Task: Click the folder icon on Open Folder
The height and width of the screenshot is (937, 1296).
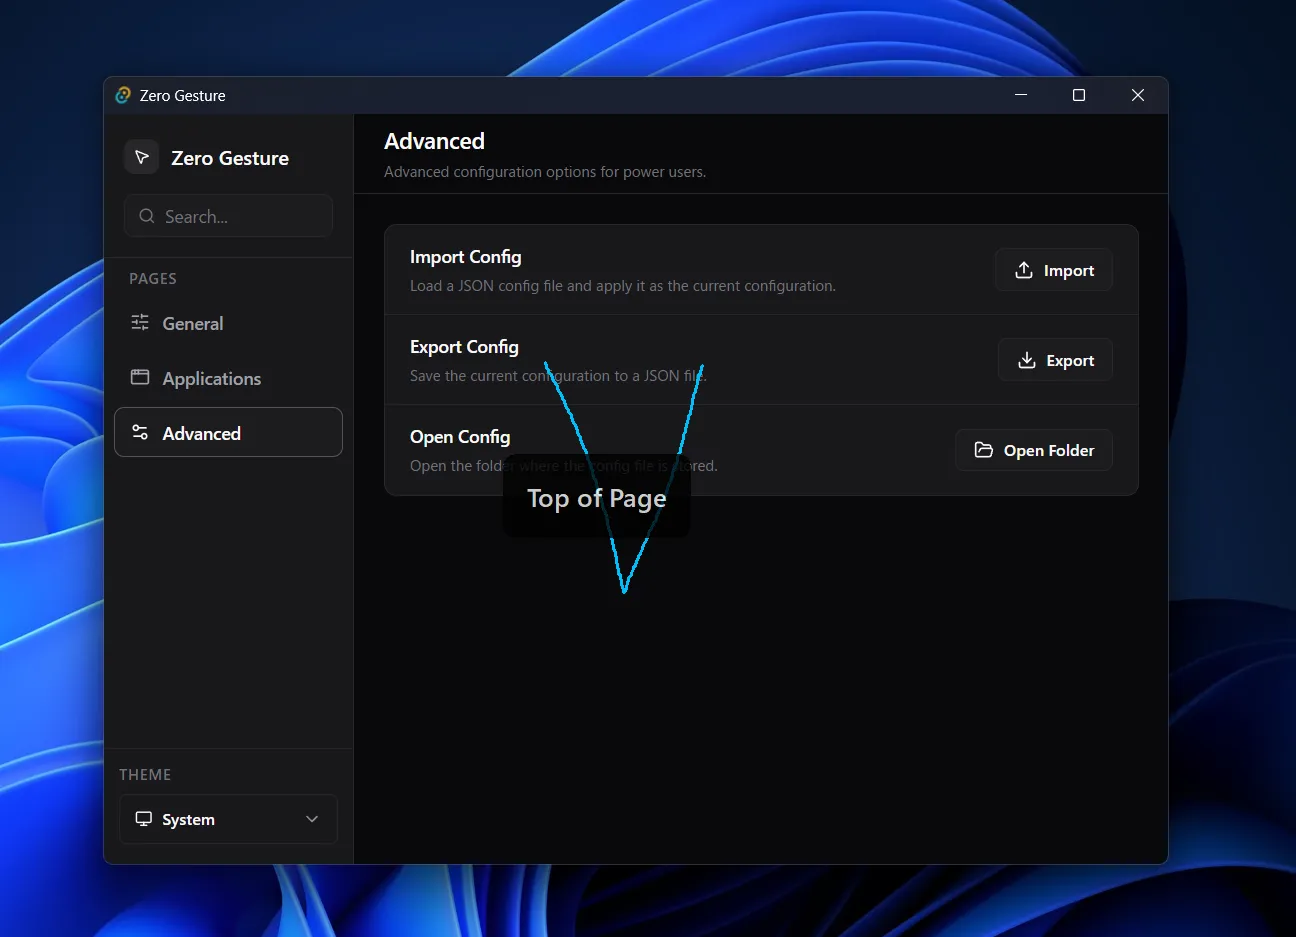Action: click(984, 450)
